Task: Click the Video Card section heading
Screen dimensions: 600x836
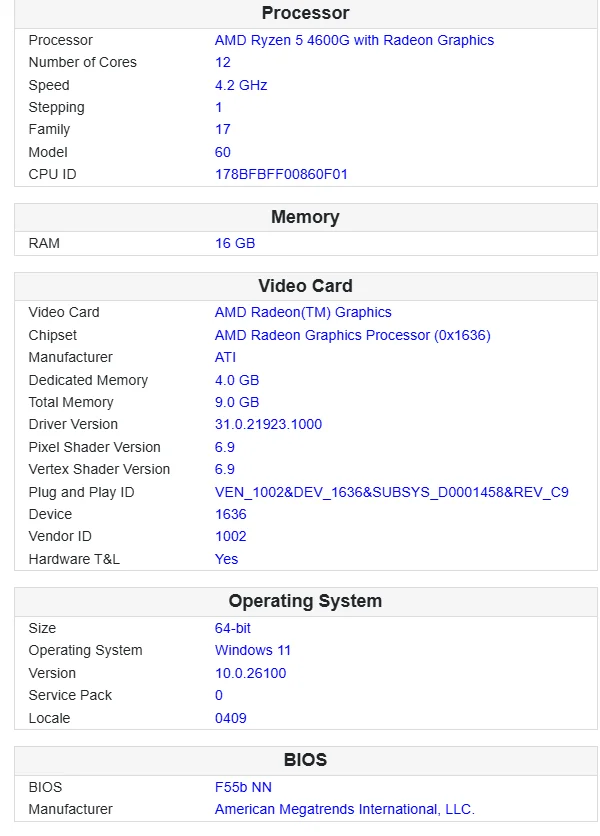Action: (306, 286)
